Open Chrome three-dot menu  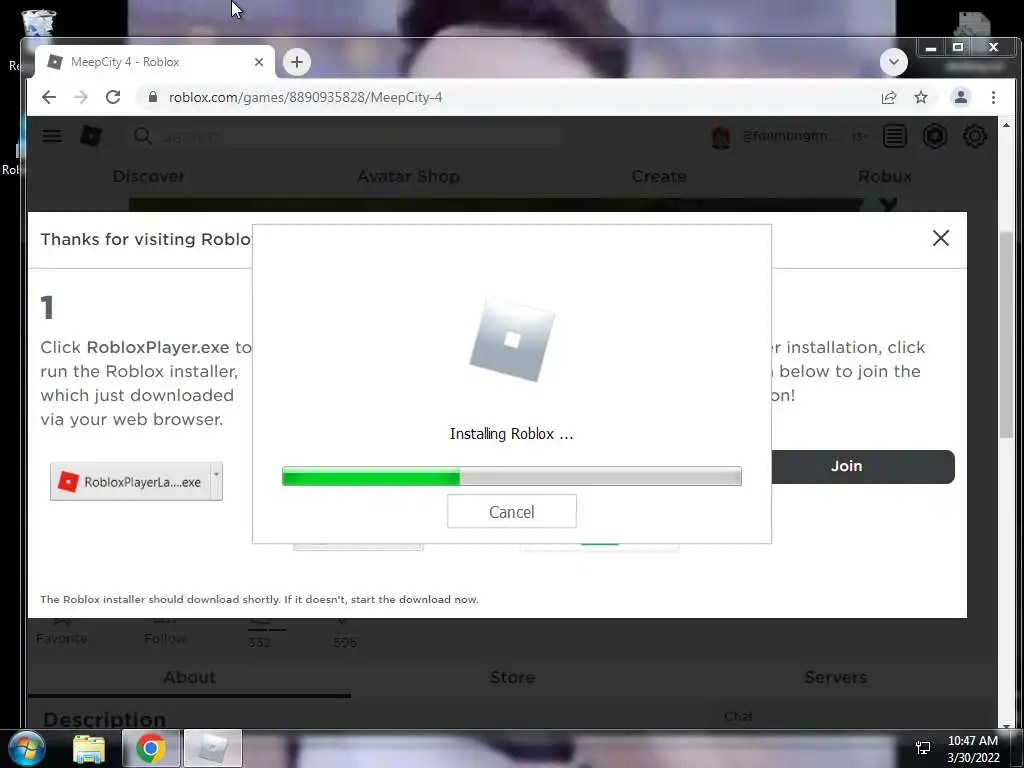tap(993, 97)
